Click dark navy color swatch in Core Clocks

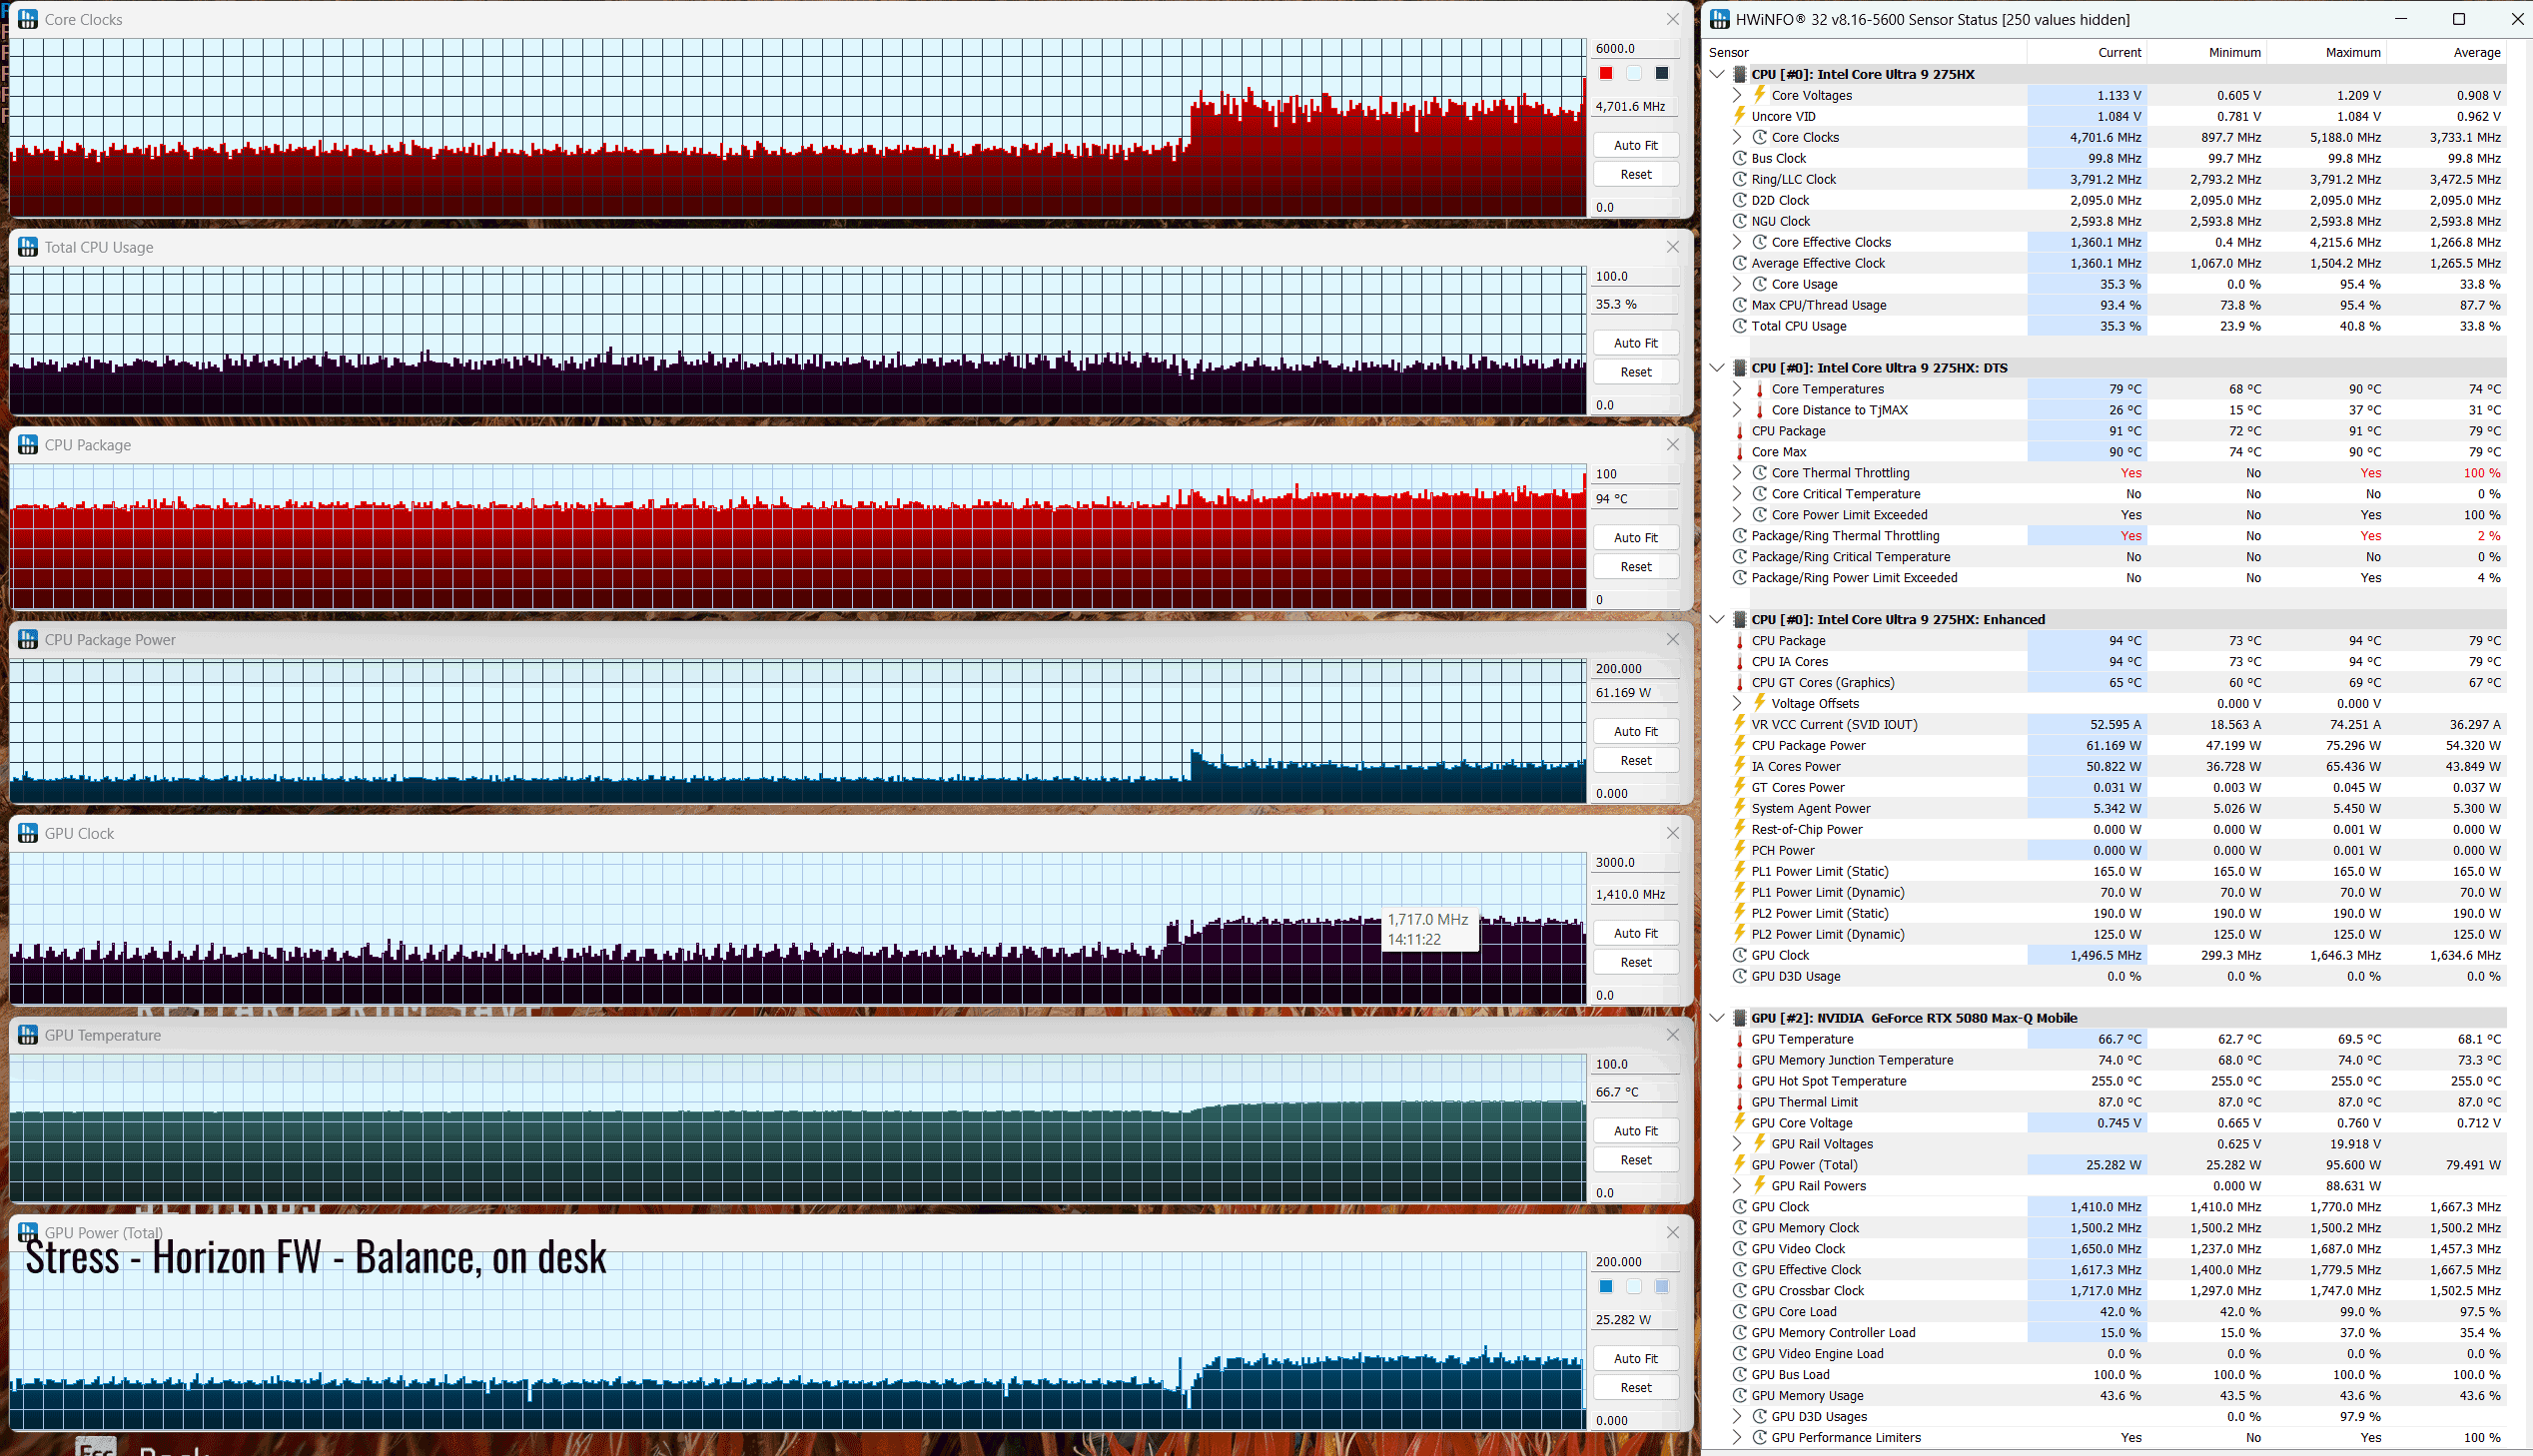pos(1662,73)
